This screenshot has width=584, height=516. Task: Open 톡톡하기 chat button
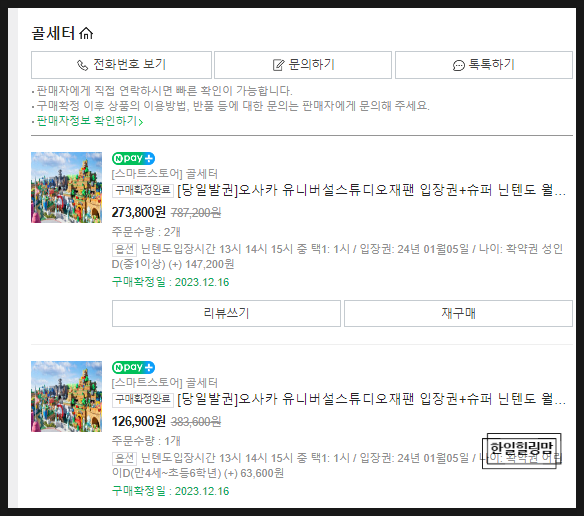(484, 65)
